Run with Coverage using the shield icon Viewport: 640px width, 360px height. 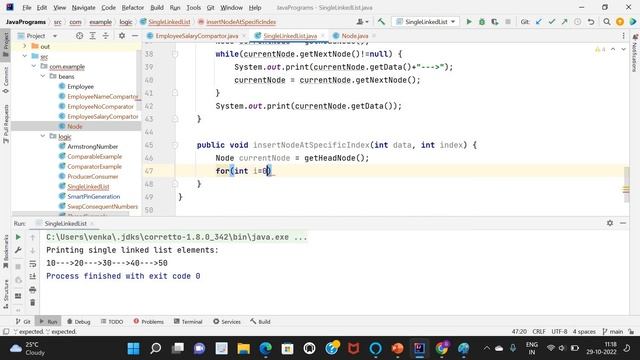tap(495, 22)
